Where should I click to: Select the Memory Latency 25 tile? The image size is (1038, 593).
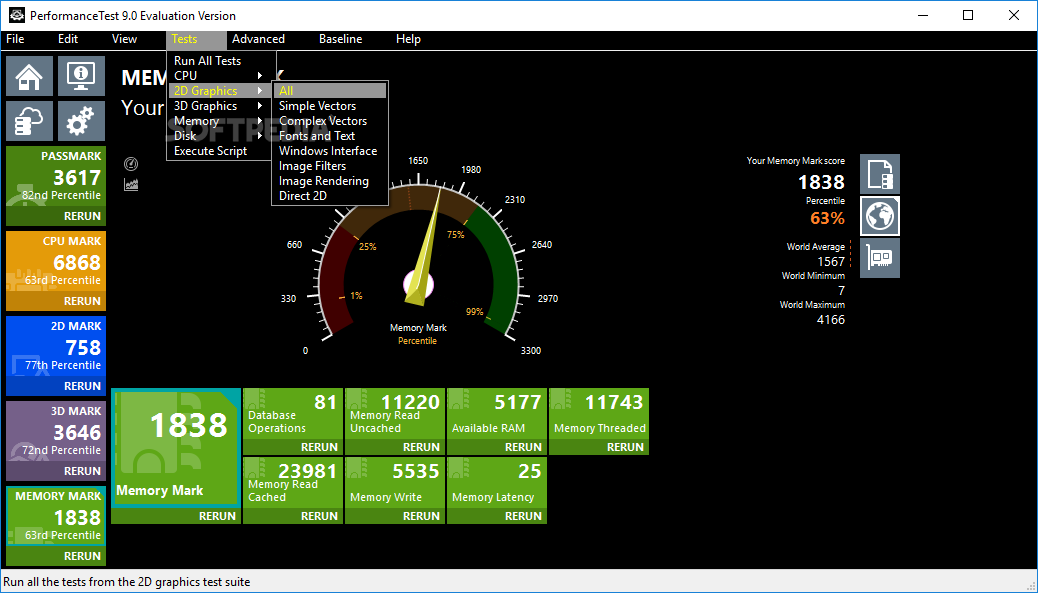(496, 483)
